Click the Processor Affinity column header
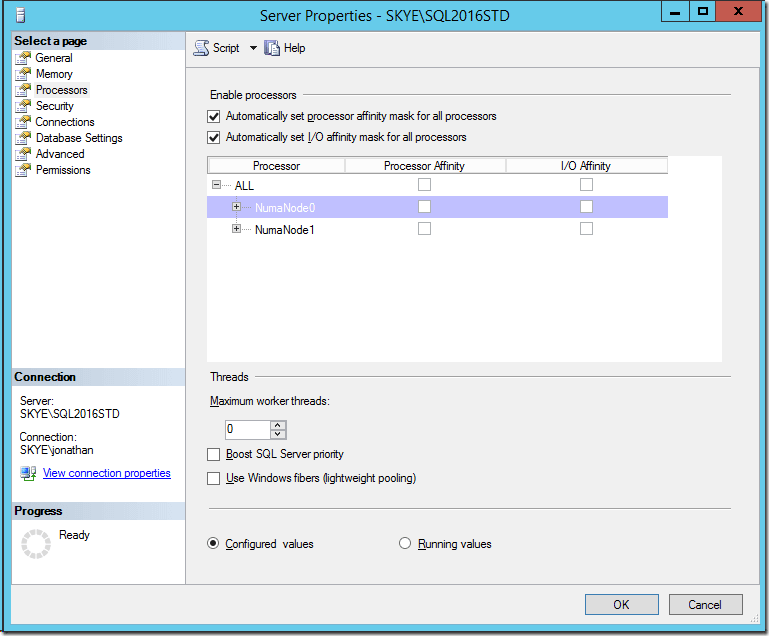The width and height of the screenshot is (769, 636). click(x=425, y=166)
